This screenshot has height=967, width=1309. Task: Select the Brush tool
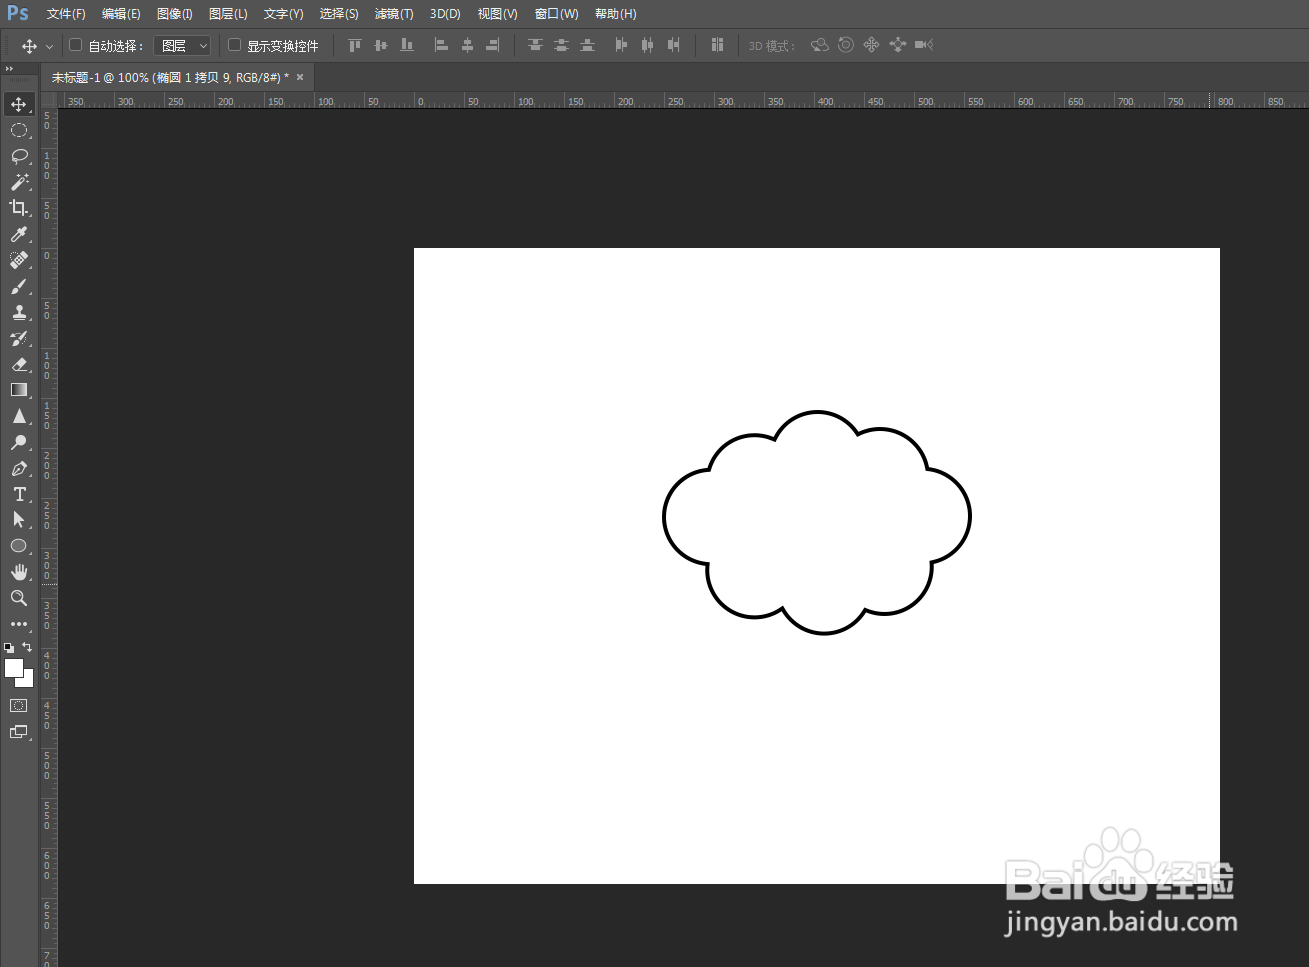[x=19, y=286]
